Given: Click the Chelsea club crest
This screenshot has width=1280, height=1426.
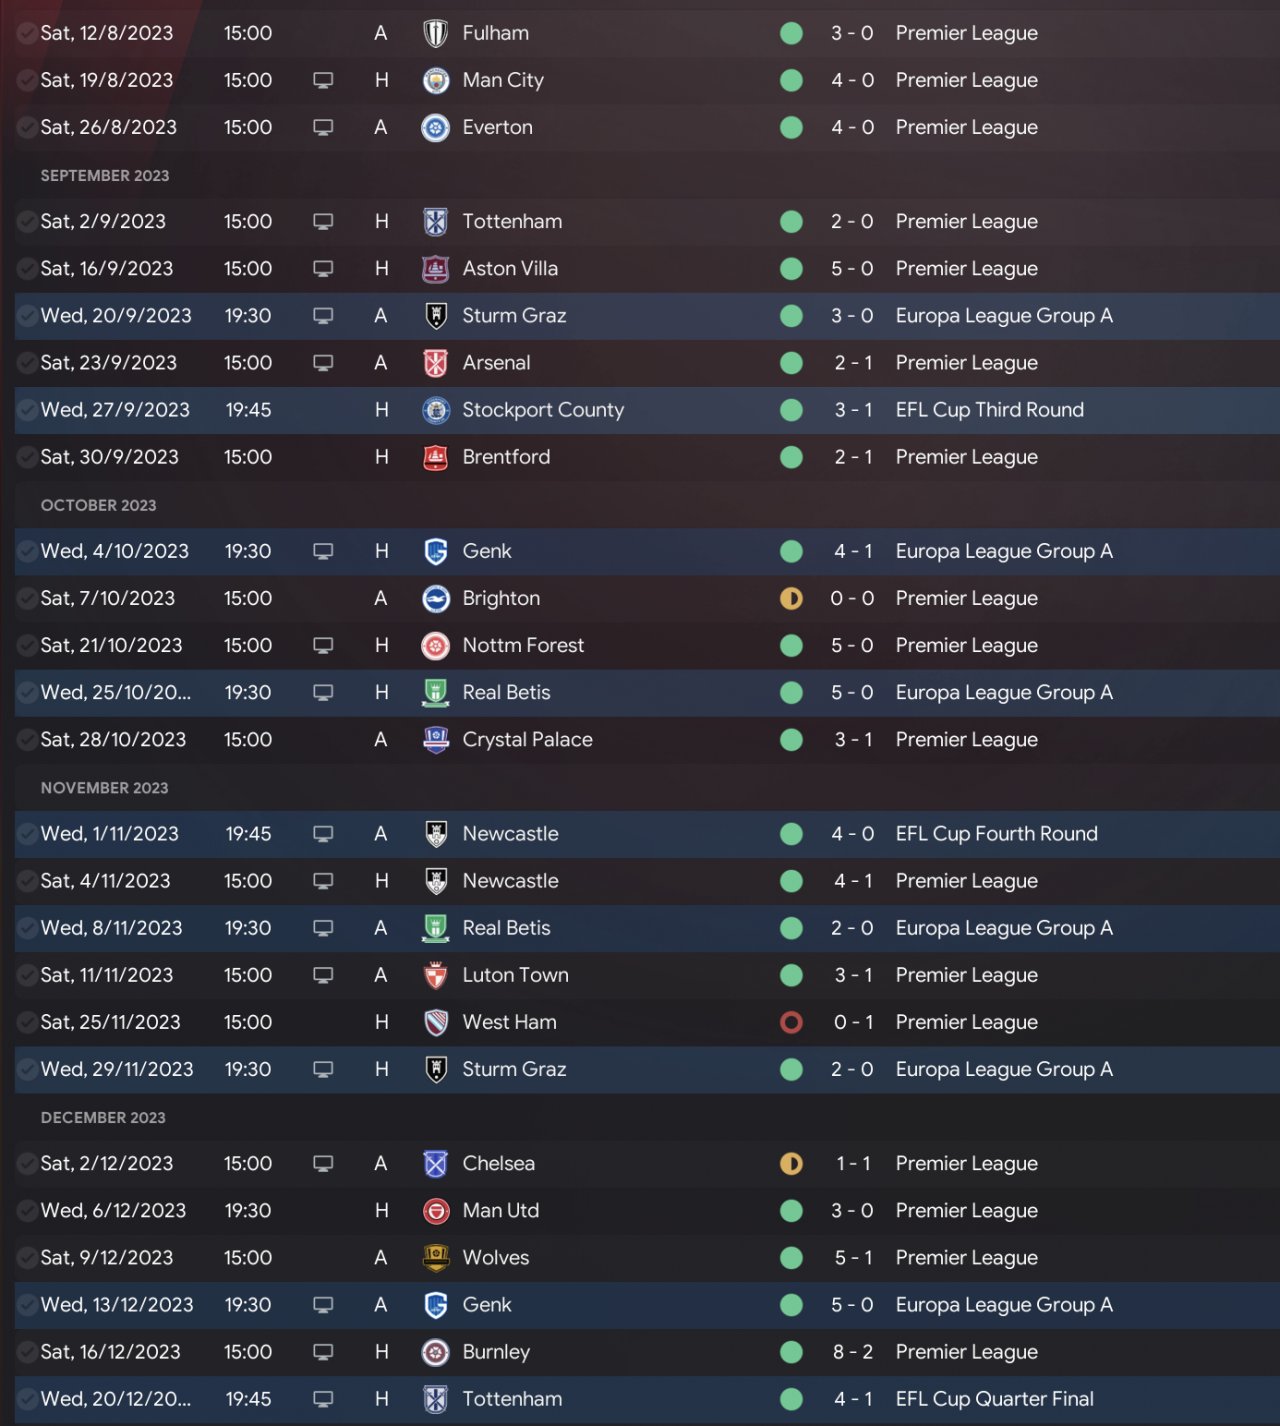Looking at the screenshot, I should pyautogui.click(x=436, y=1164).
